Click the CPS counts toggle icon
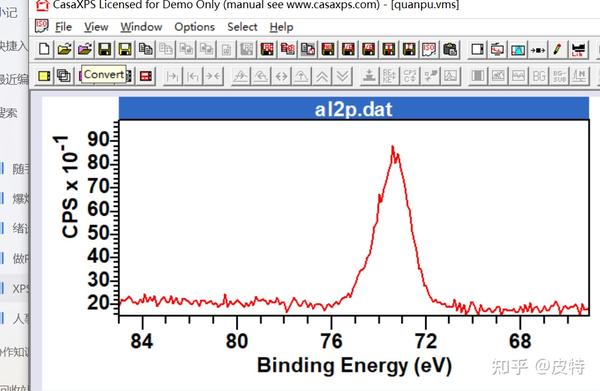This screenshot has height=391, width=600. (x=410, y=76)
